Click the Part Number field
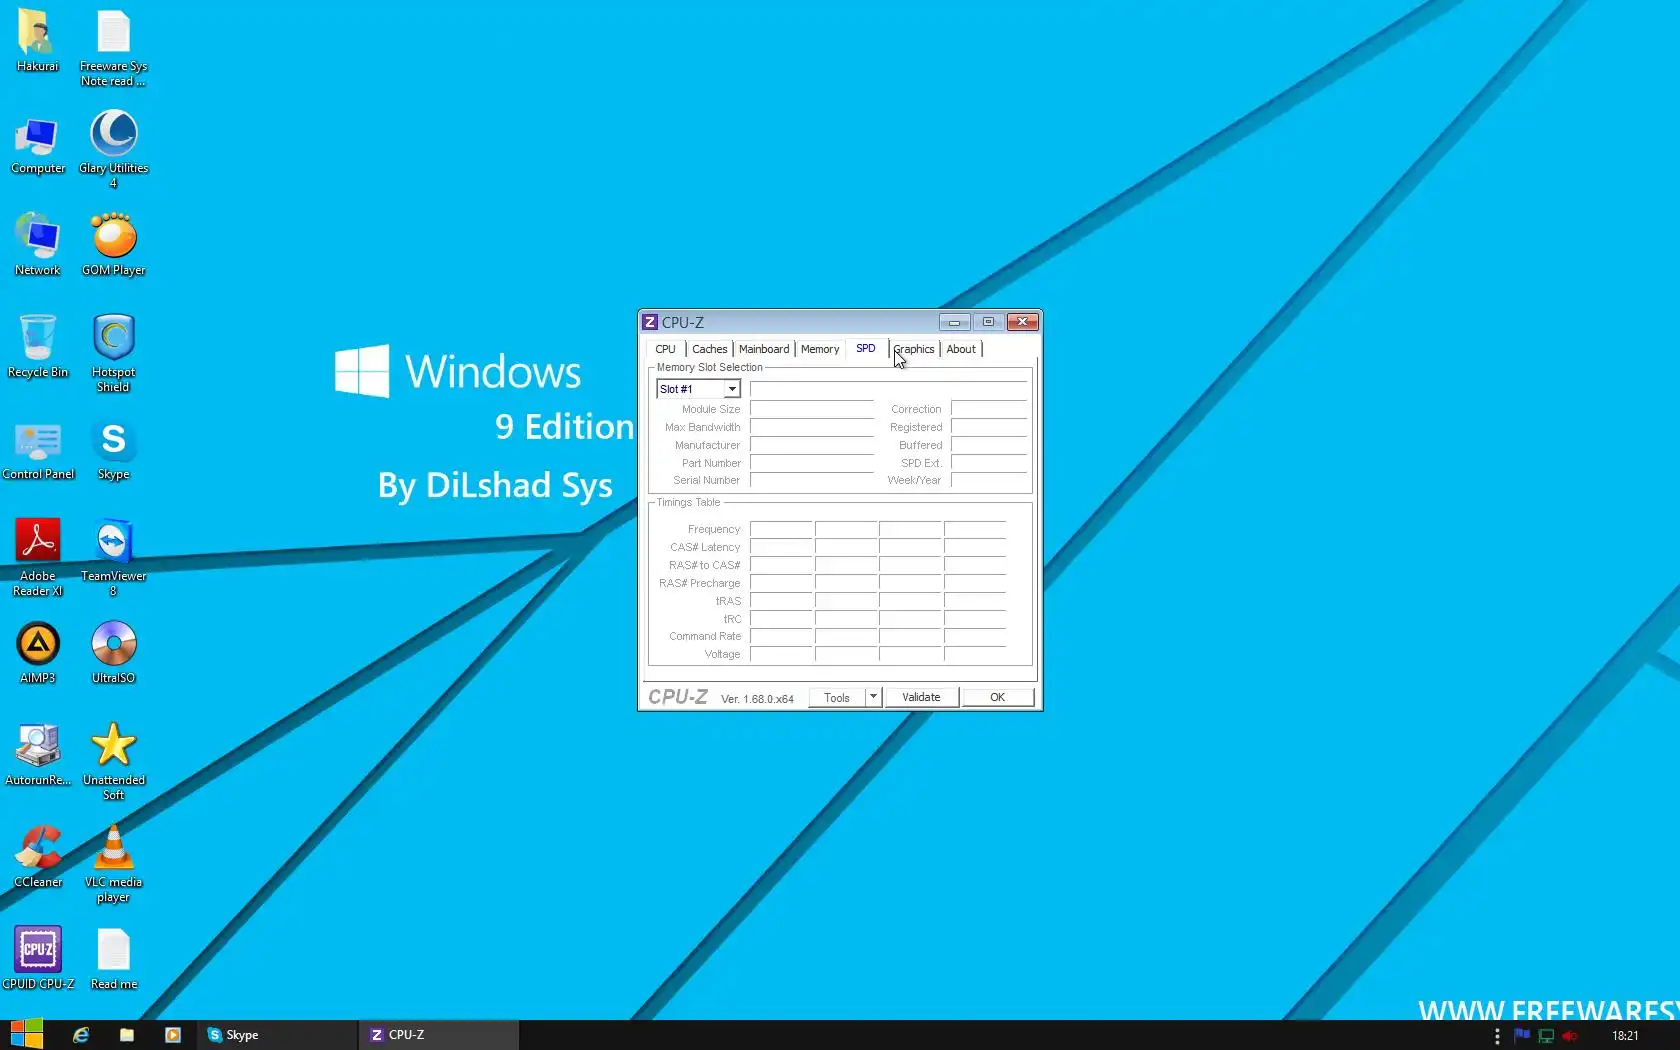The image size is (1680, 1050). (x=812, y=463)
